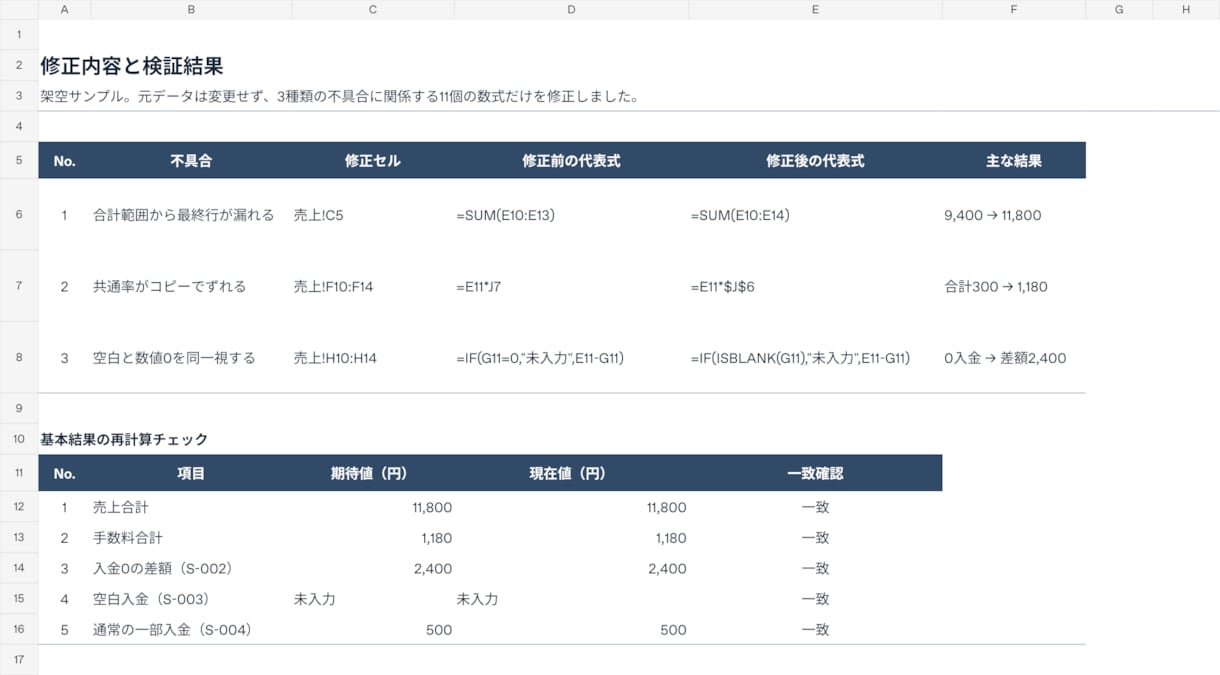Select cell 共通率がコピーでずれる
This screenshot has width=1220, height=675.
[x=191, y=286]
